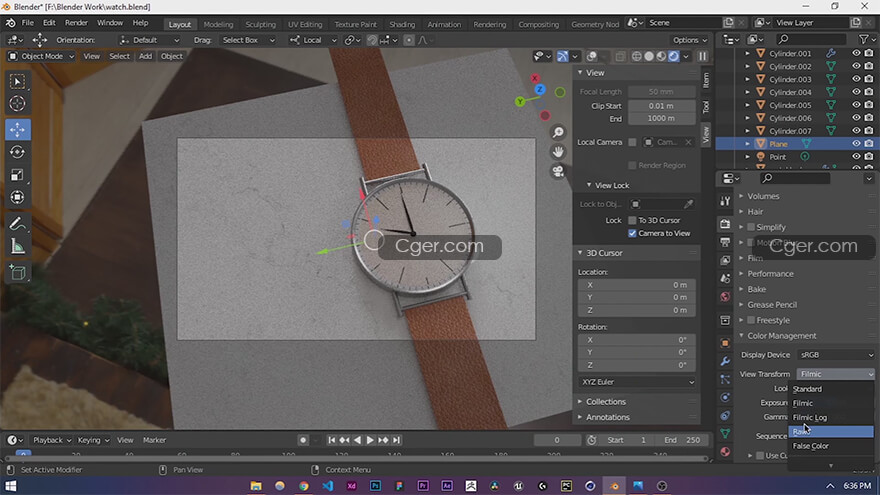Open the Modifier properties wrench icon

click(x=725, y=361)
